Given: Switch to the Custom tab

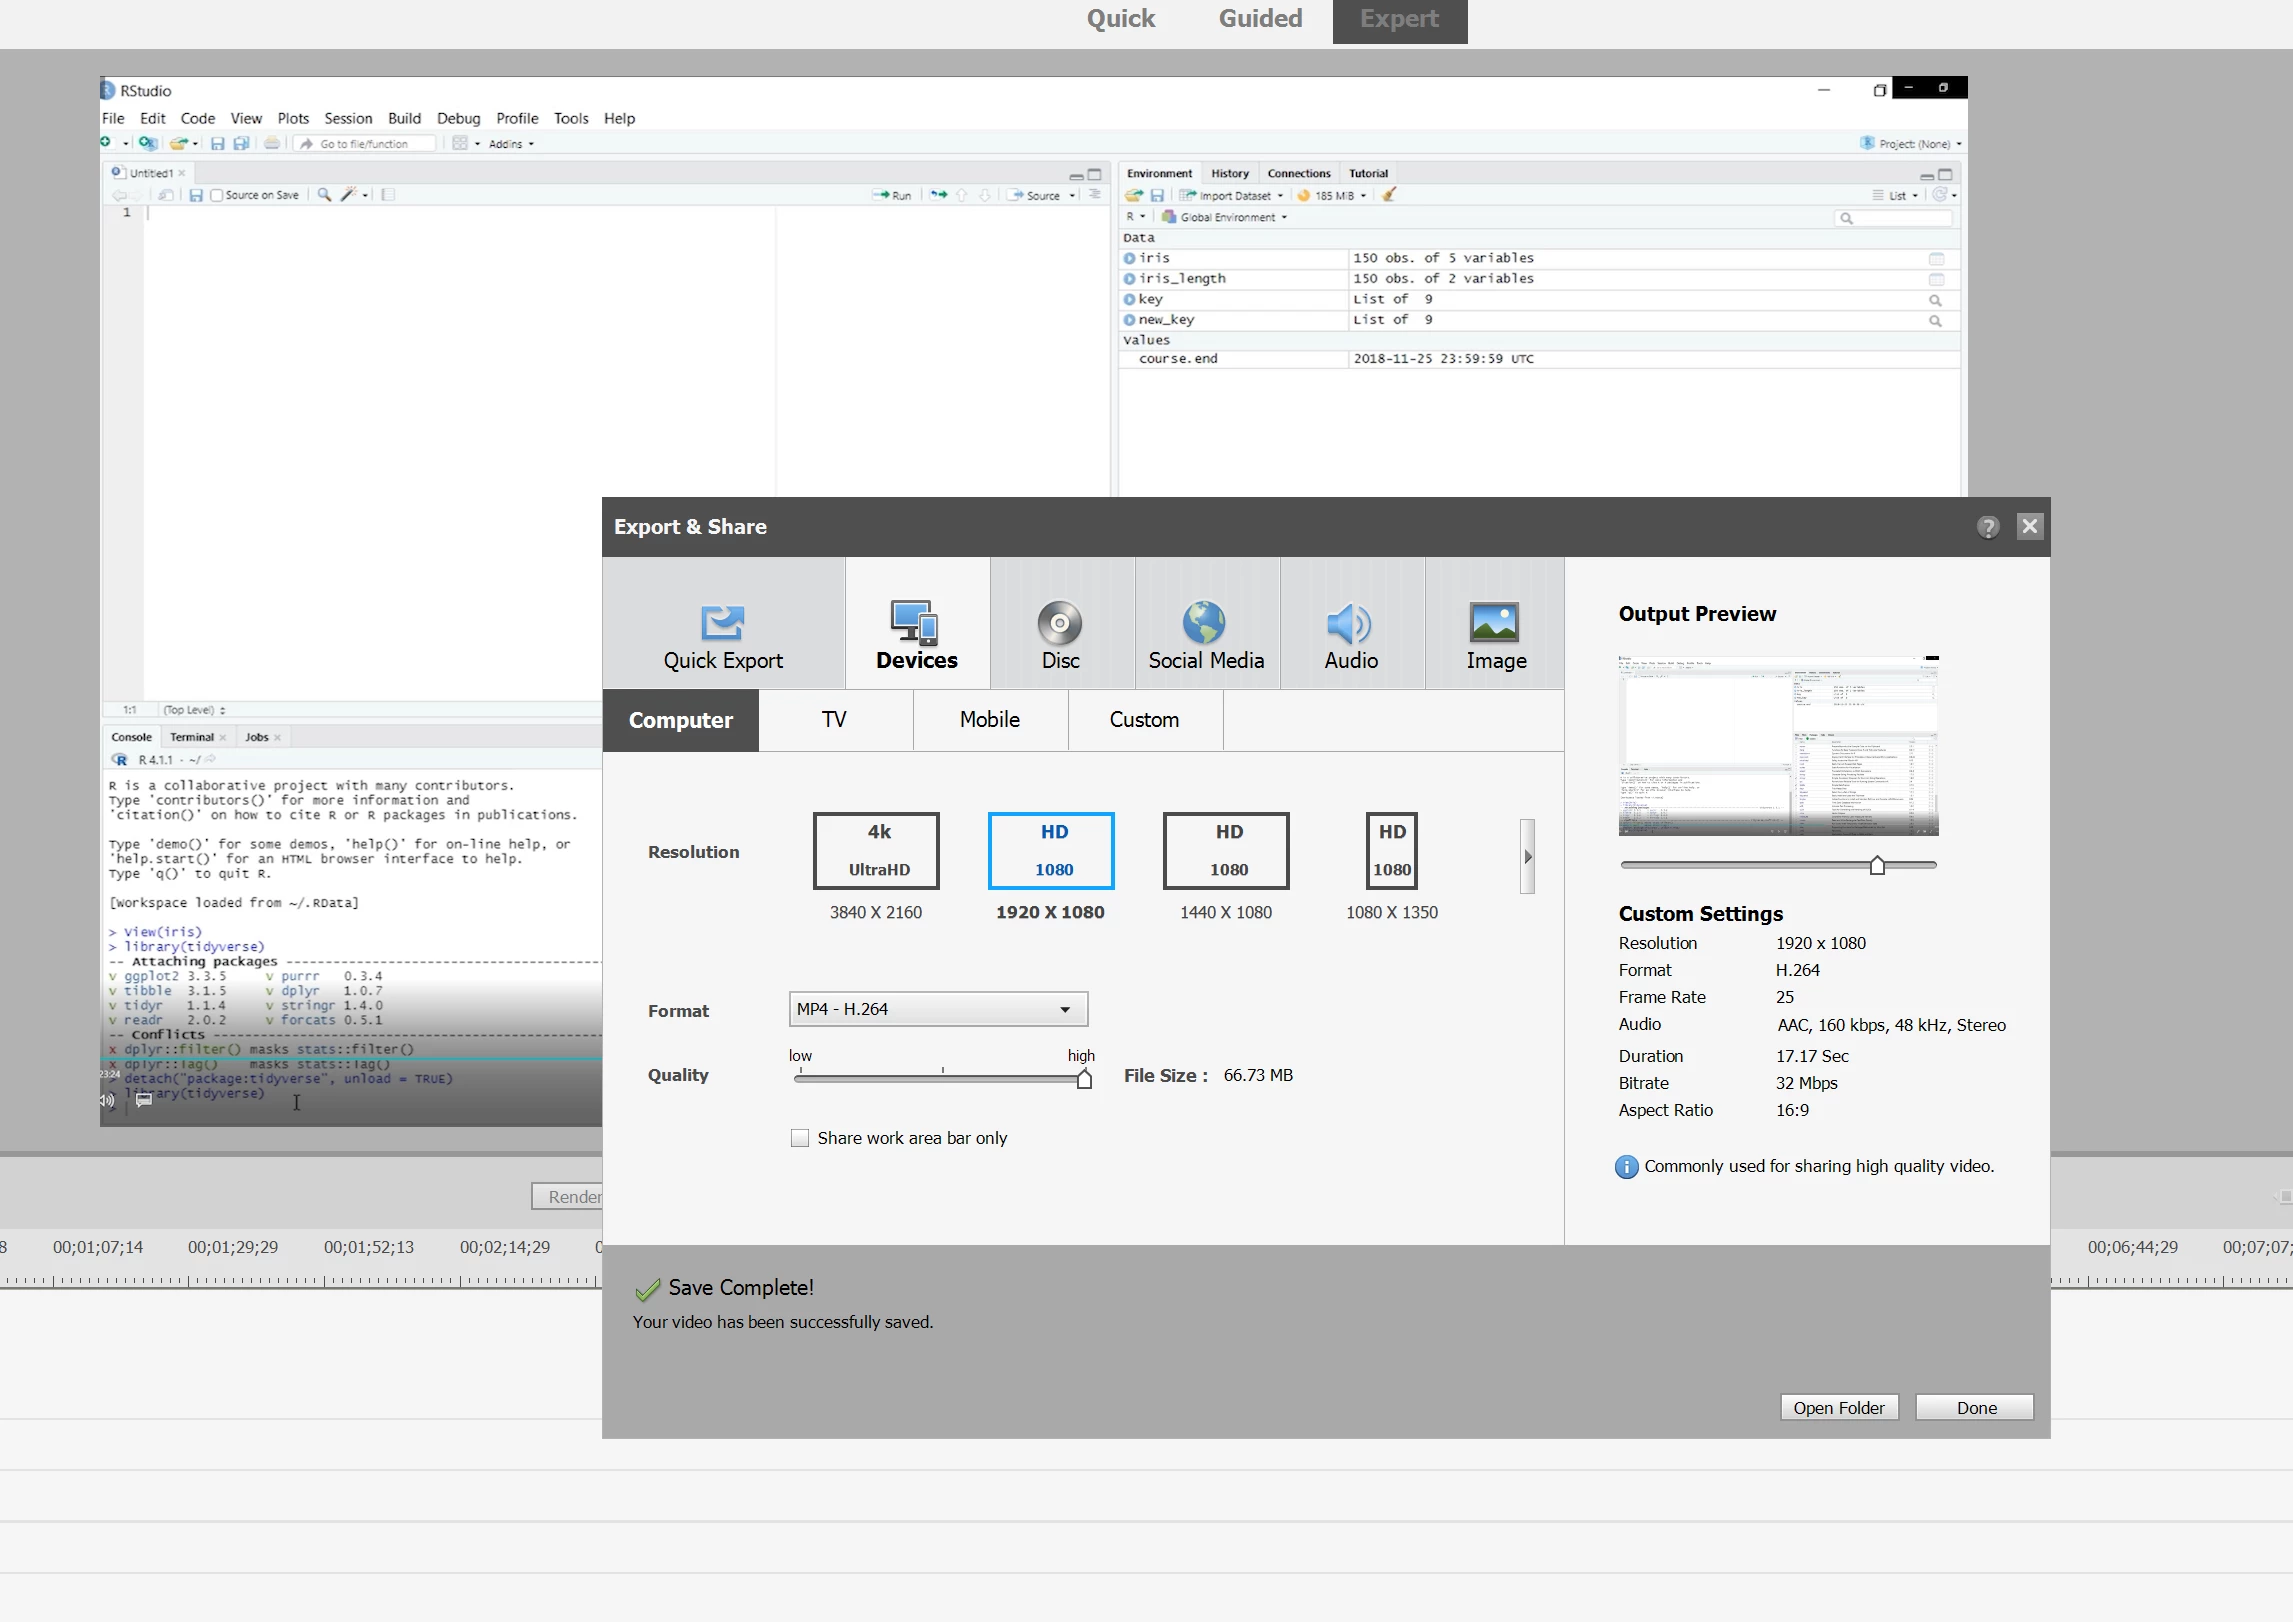Looking at the screenshot, I should pyautogui.click(x=1144, y=720).
